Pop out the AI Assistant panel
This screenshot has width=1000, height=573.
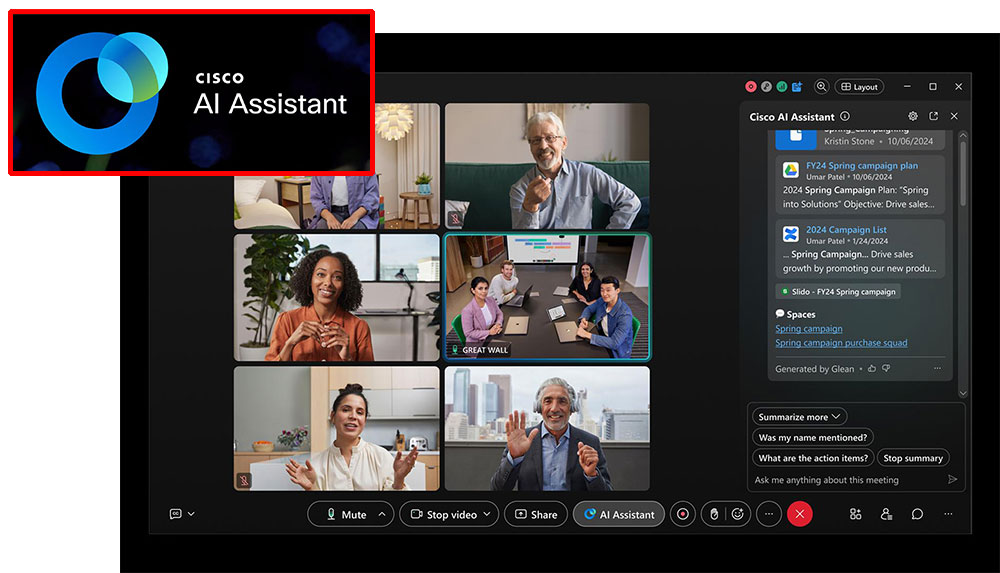pyautogui.click(x=934, y=116)
